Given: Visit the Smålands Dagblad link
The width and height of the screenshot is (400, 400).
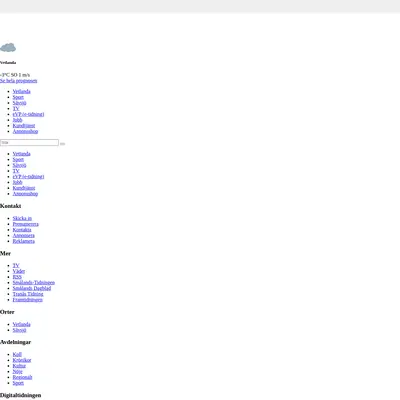Looking at the screenshot, I should (x=32, y=288).
